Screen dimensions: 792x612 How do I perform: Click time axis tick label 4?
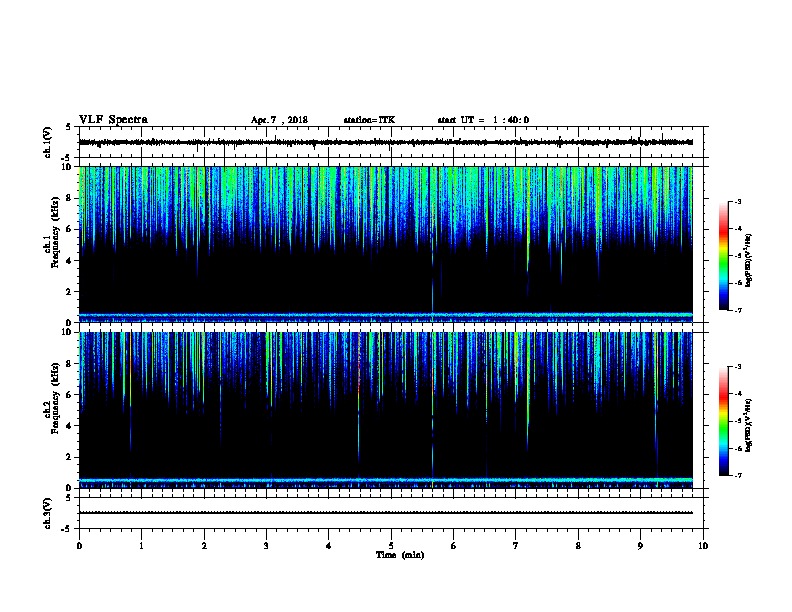[x=329, y=546]
